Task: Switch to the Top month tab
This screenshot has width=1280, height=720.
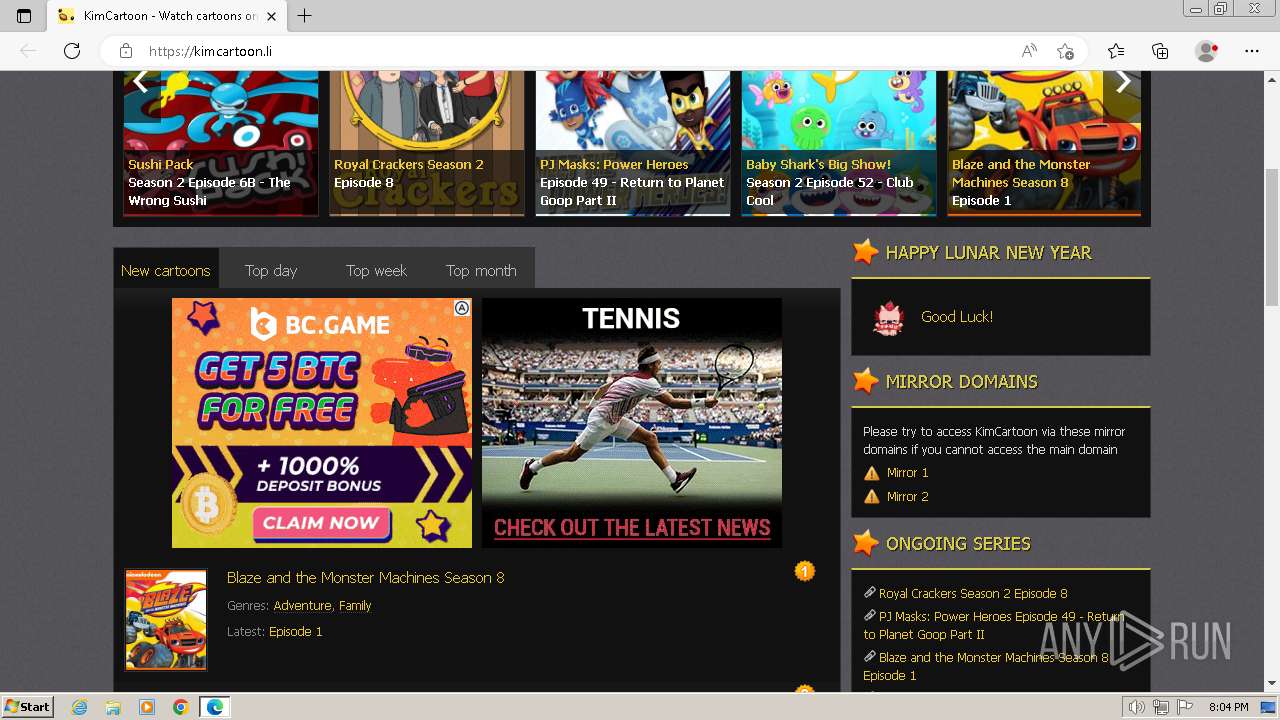Action: [481, 270]
